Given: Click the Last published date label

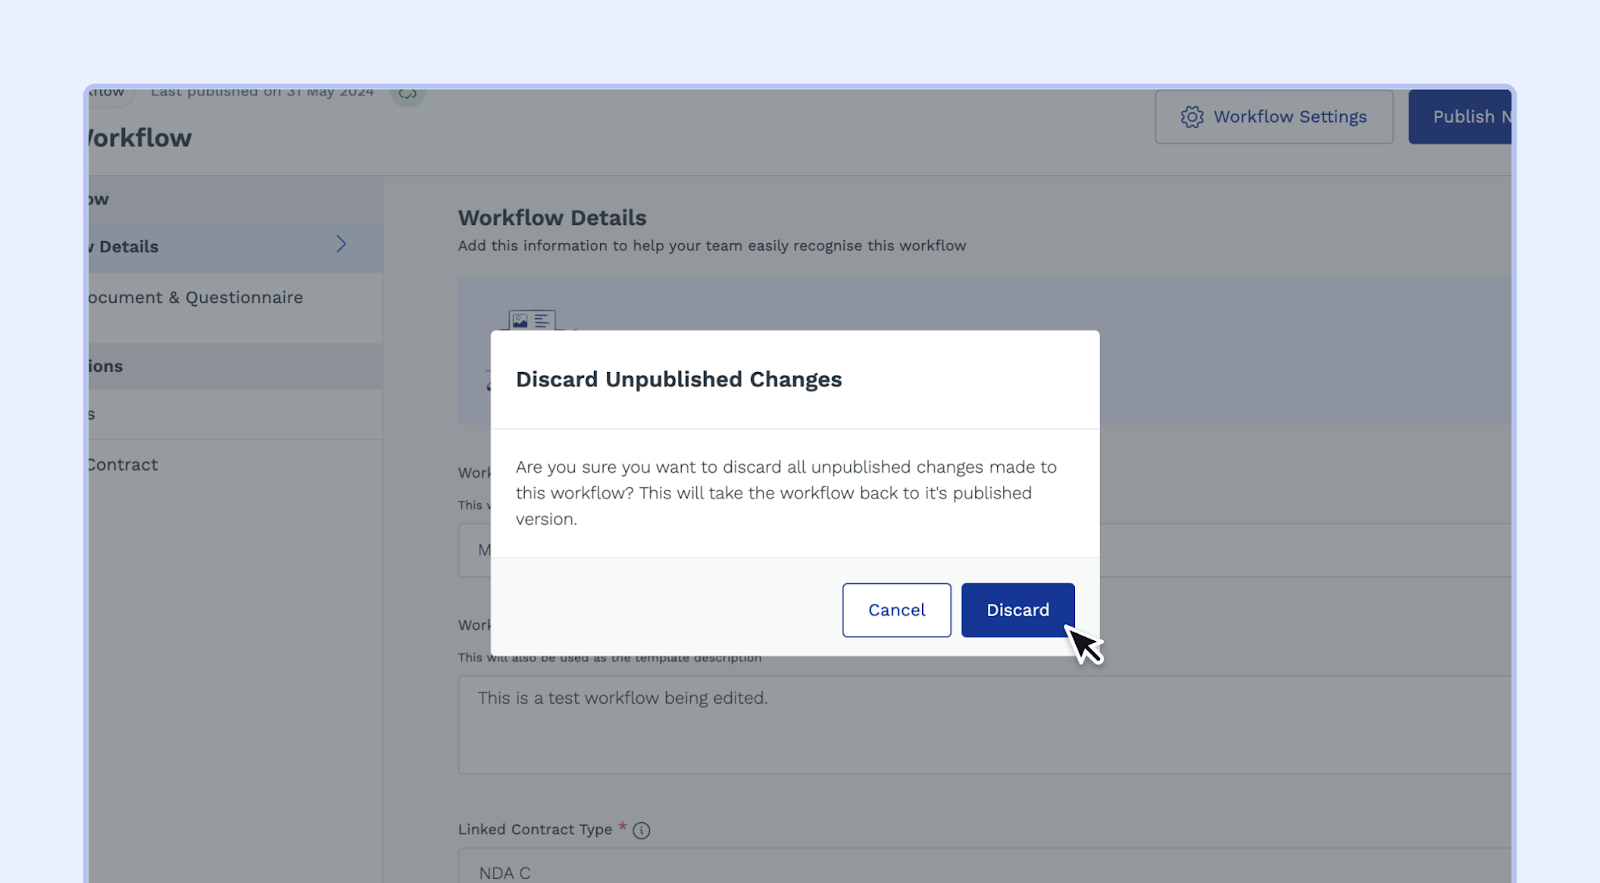Looking at the screenshot, I should [x=262, y=93].
